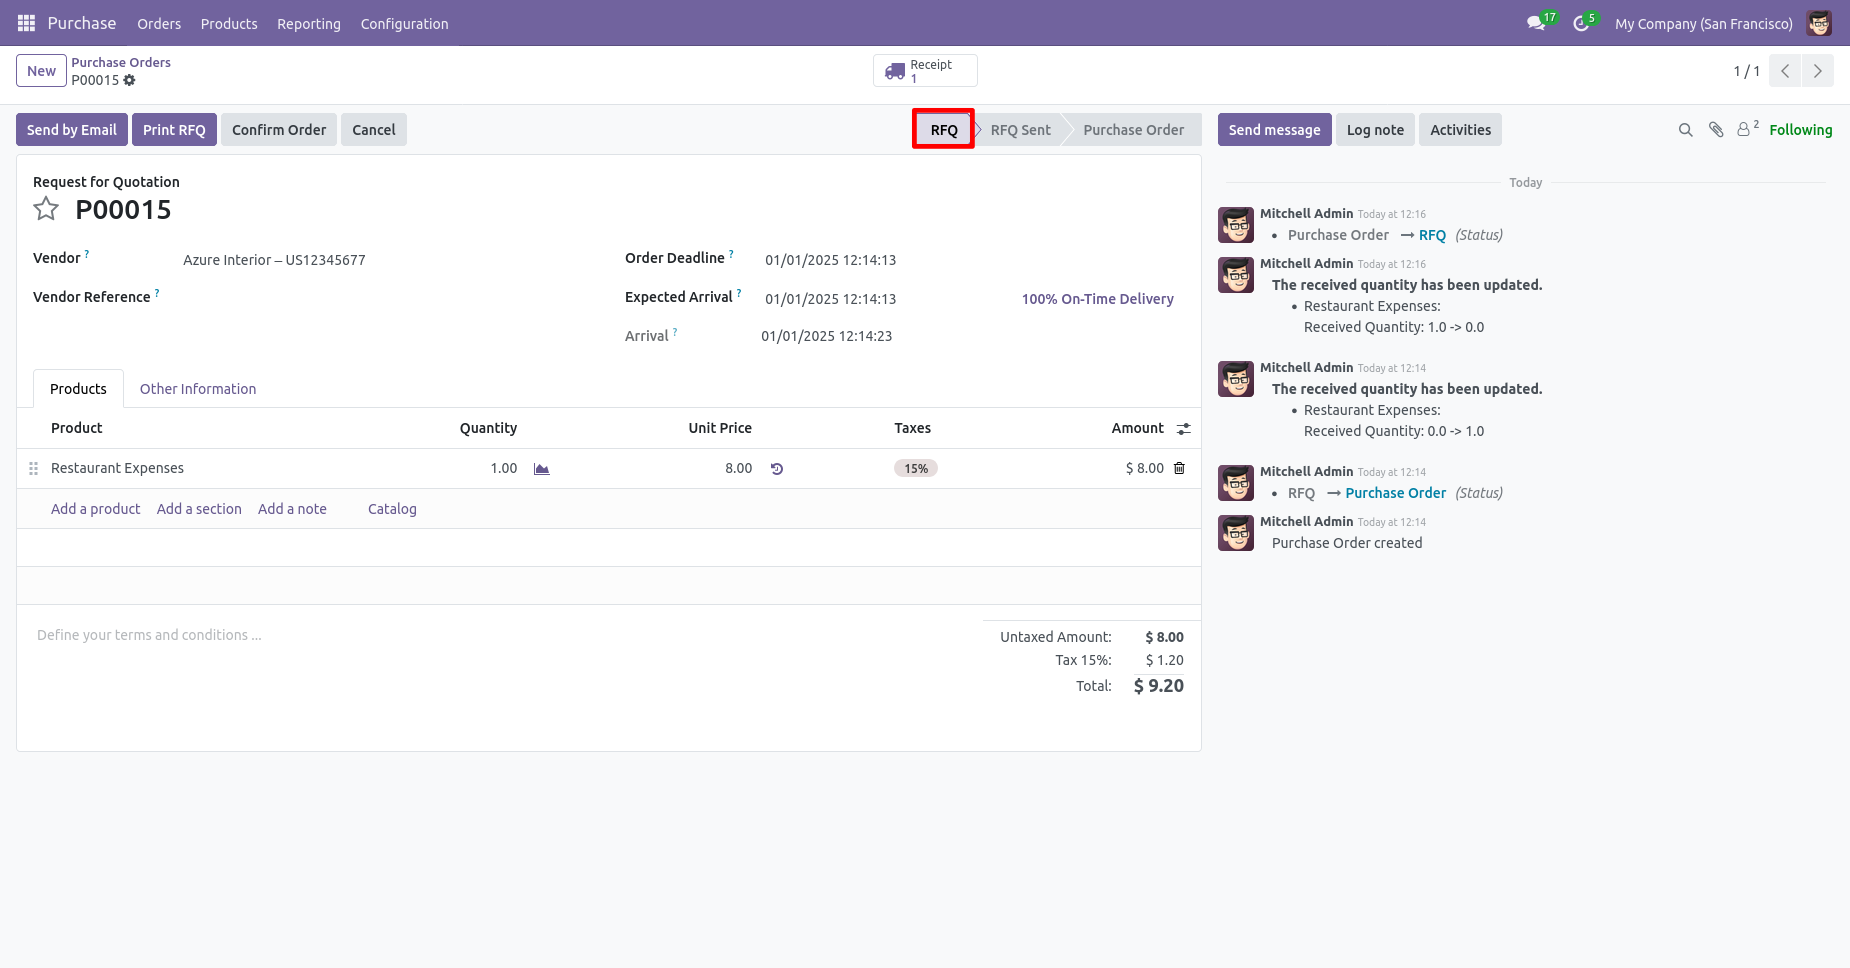
Task: Go to the previous record arrow
Action: pyautogui.click(x=1785, y=71)
